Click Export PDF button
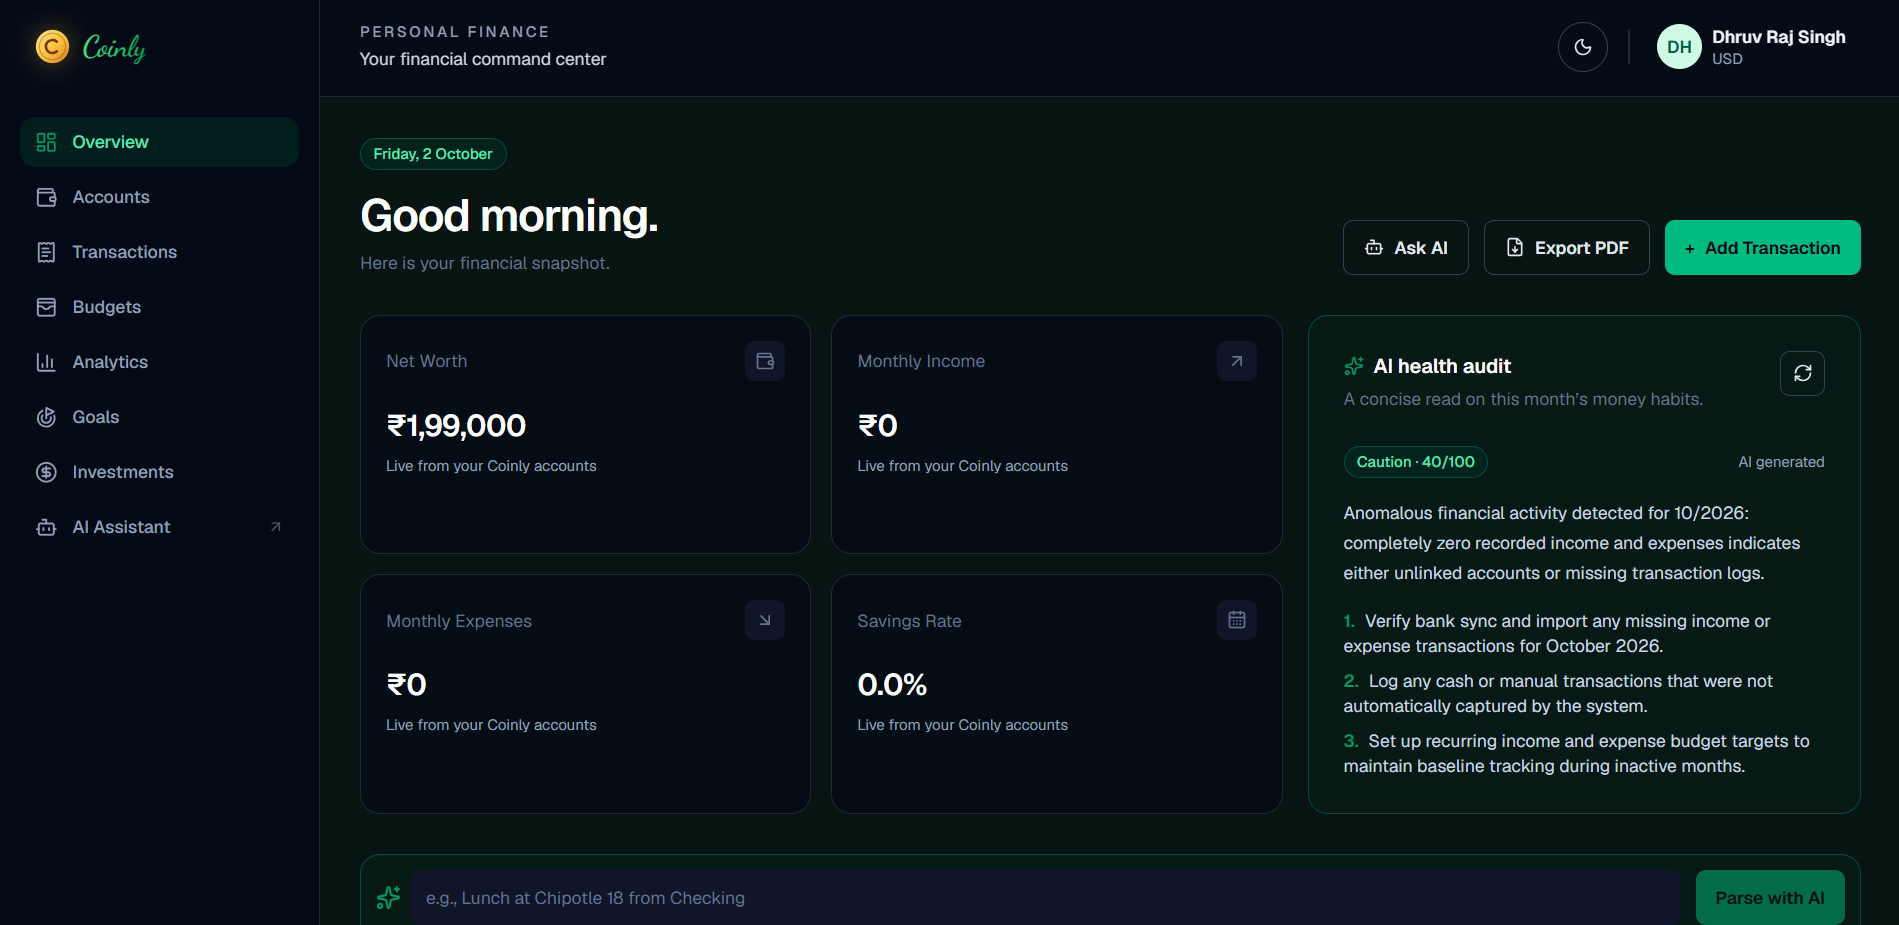This screenshot has width=1899, height=925. click(x=1566, y=247)
